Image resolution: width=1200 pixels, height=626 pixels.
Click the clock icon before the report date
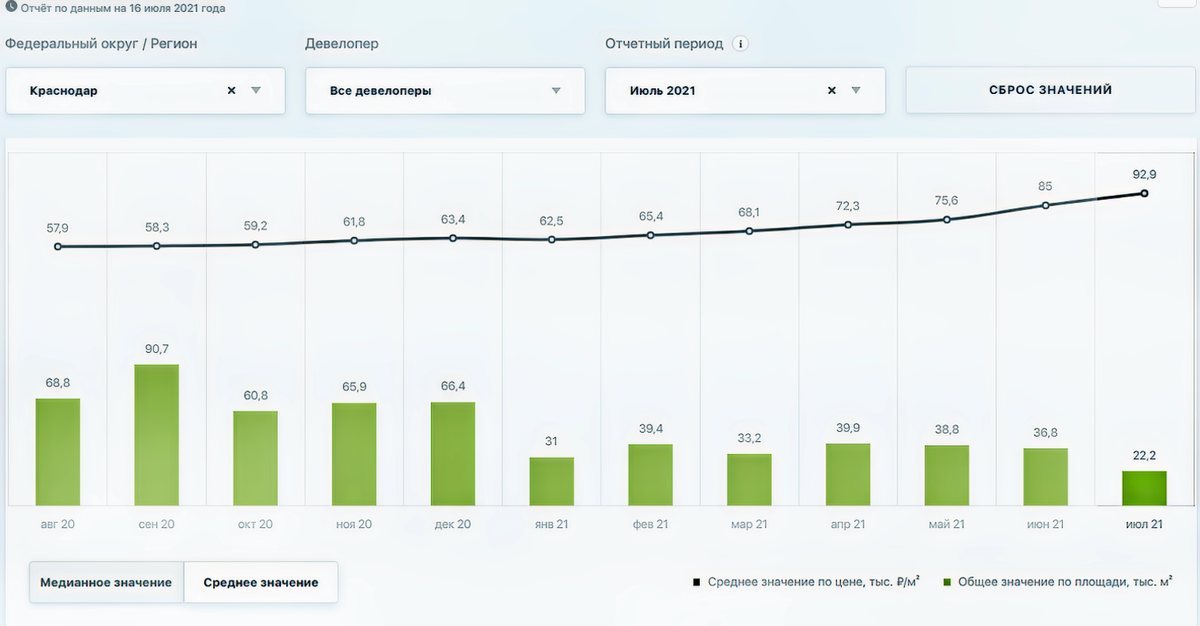pos(10,7)
